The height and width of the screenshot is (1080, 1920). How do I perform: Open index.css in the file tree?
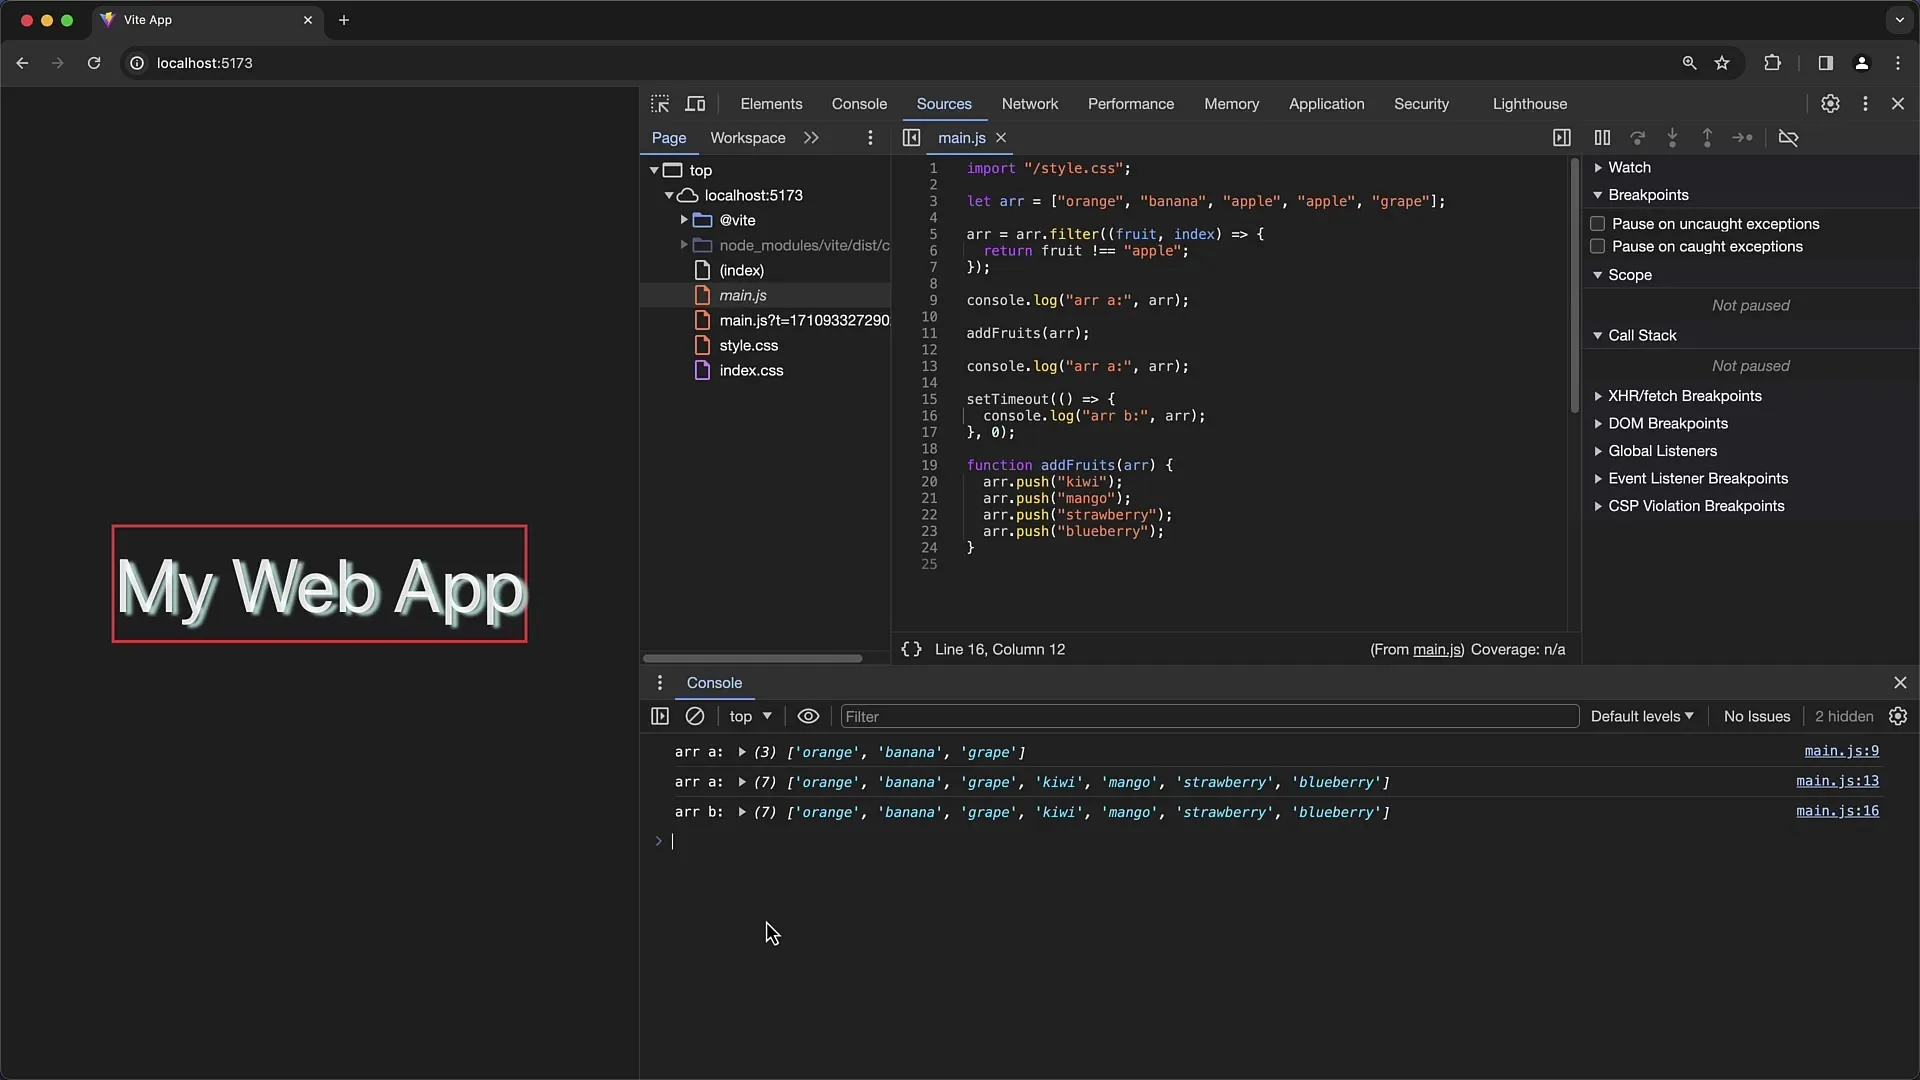click(751, 371)
